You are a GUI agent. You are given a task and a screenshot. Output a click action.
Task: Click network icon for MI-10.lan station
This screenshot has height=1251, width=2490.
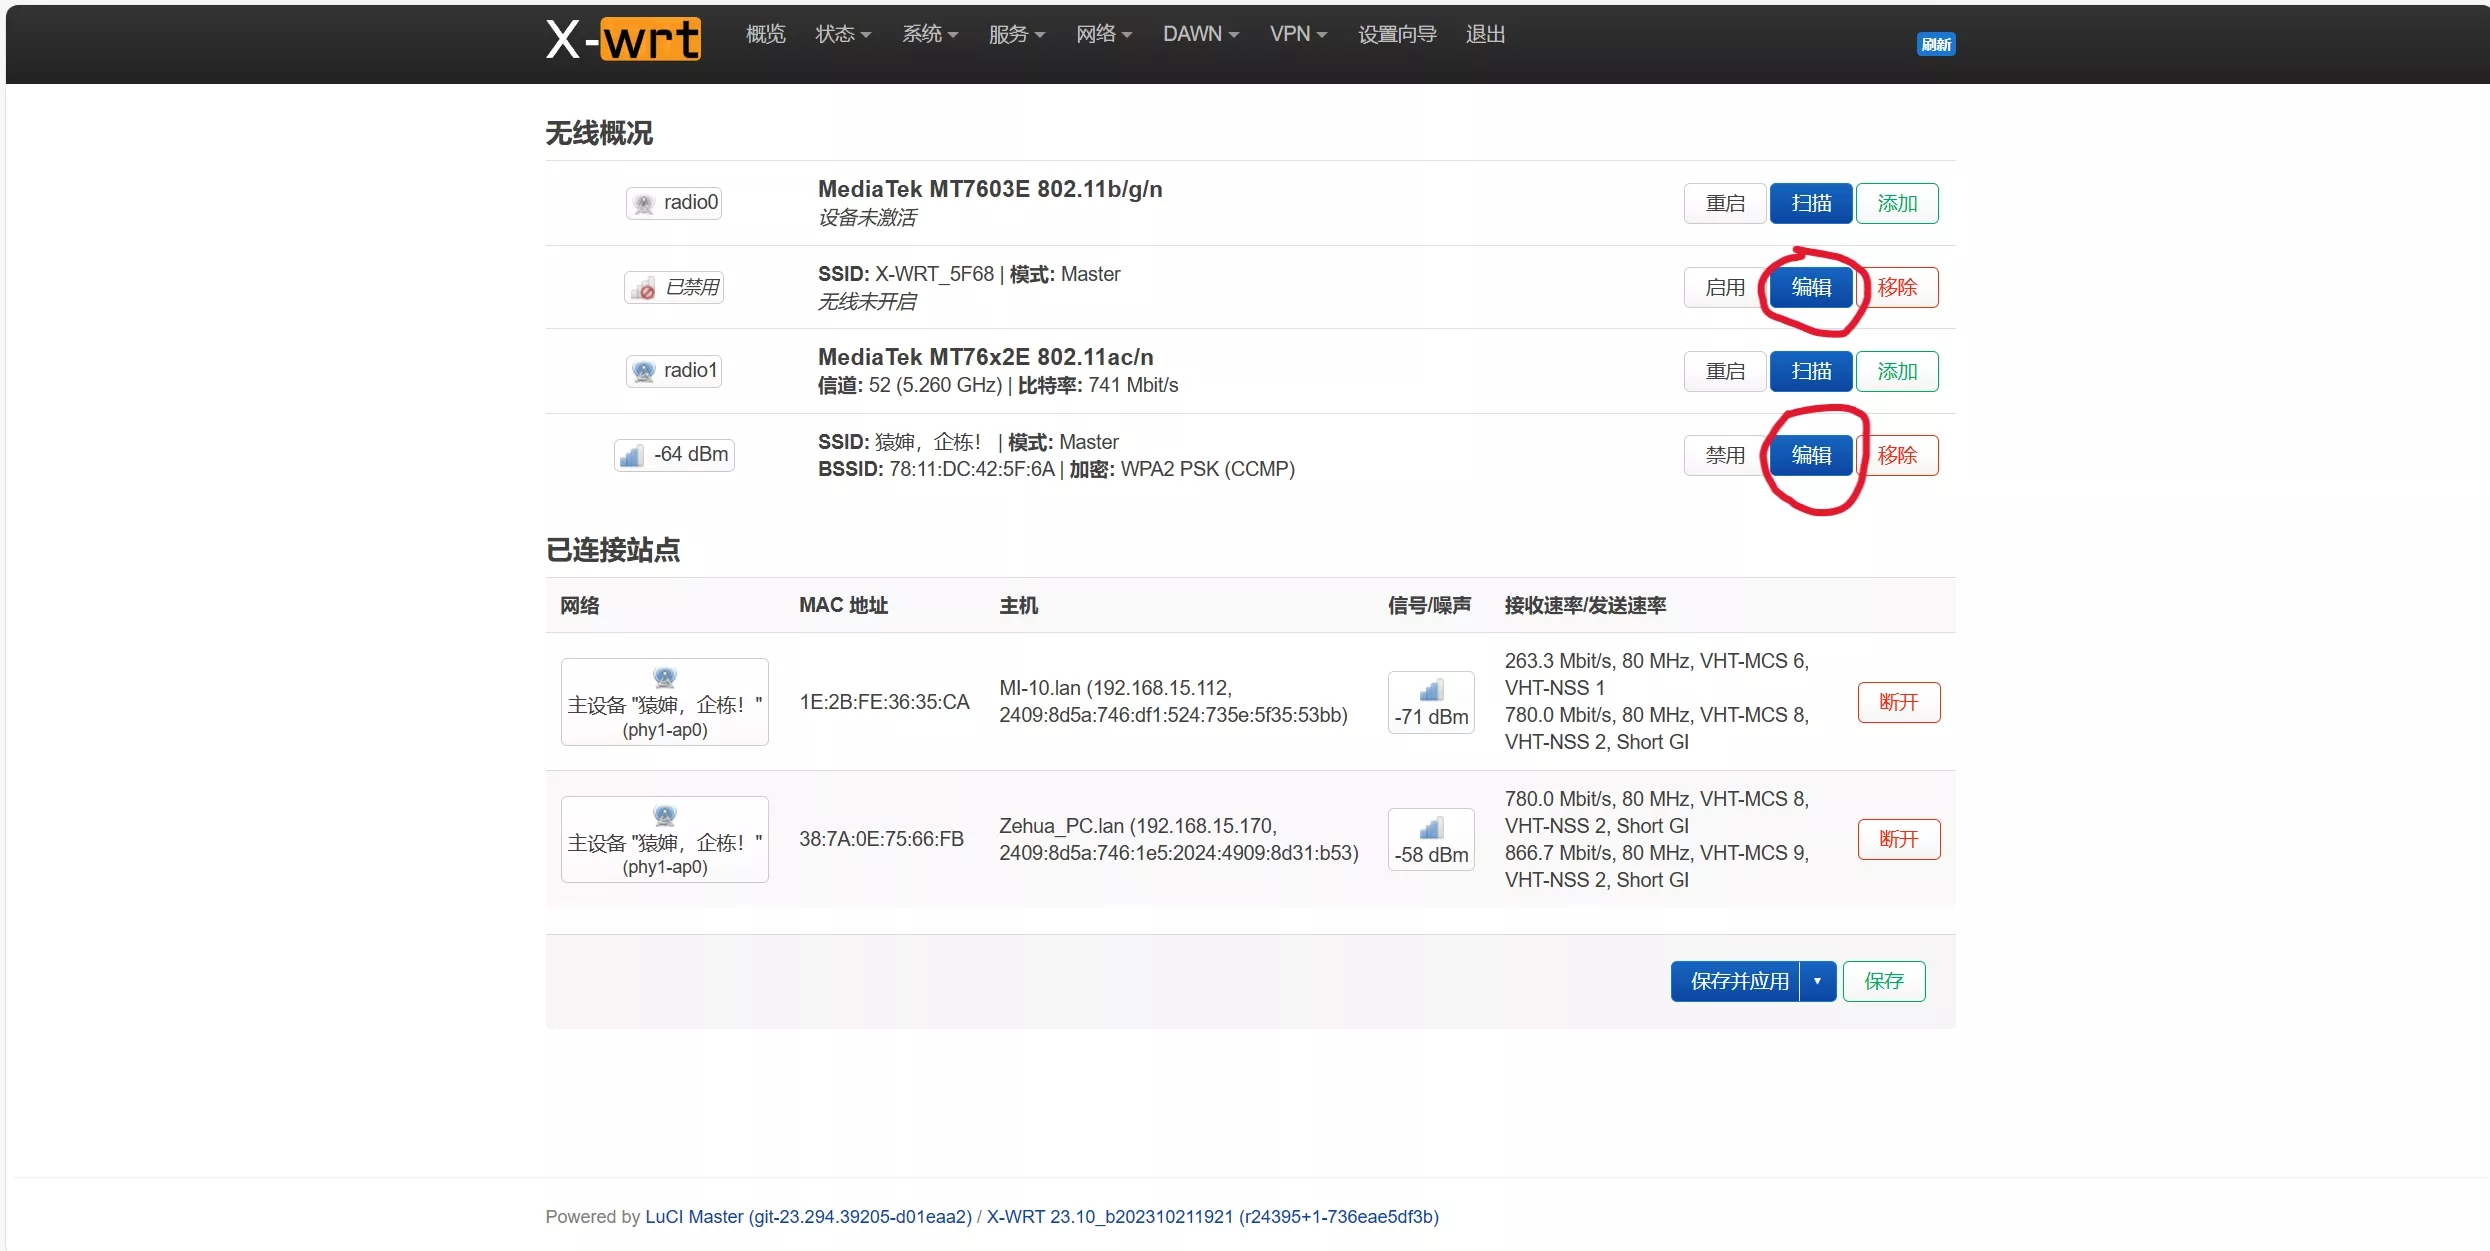664,677
